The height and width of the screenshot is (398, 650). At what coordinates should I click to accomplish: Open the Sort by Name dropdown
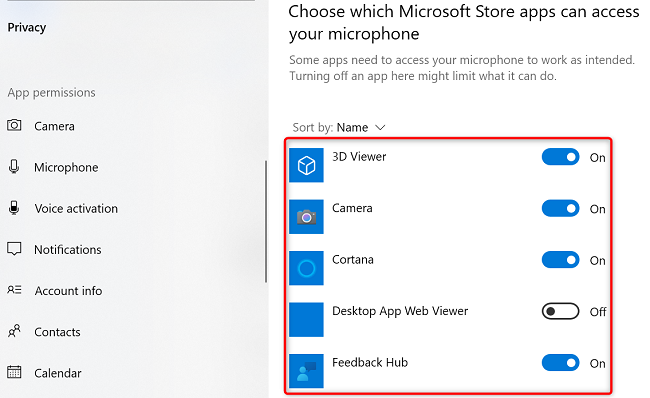point(339,127)
